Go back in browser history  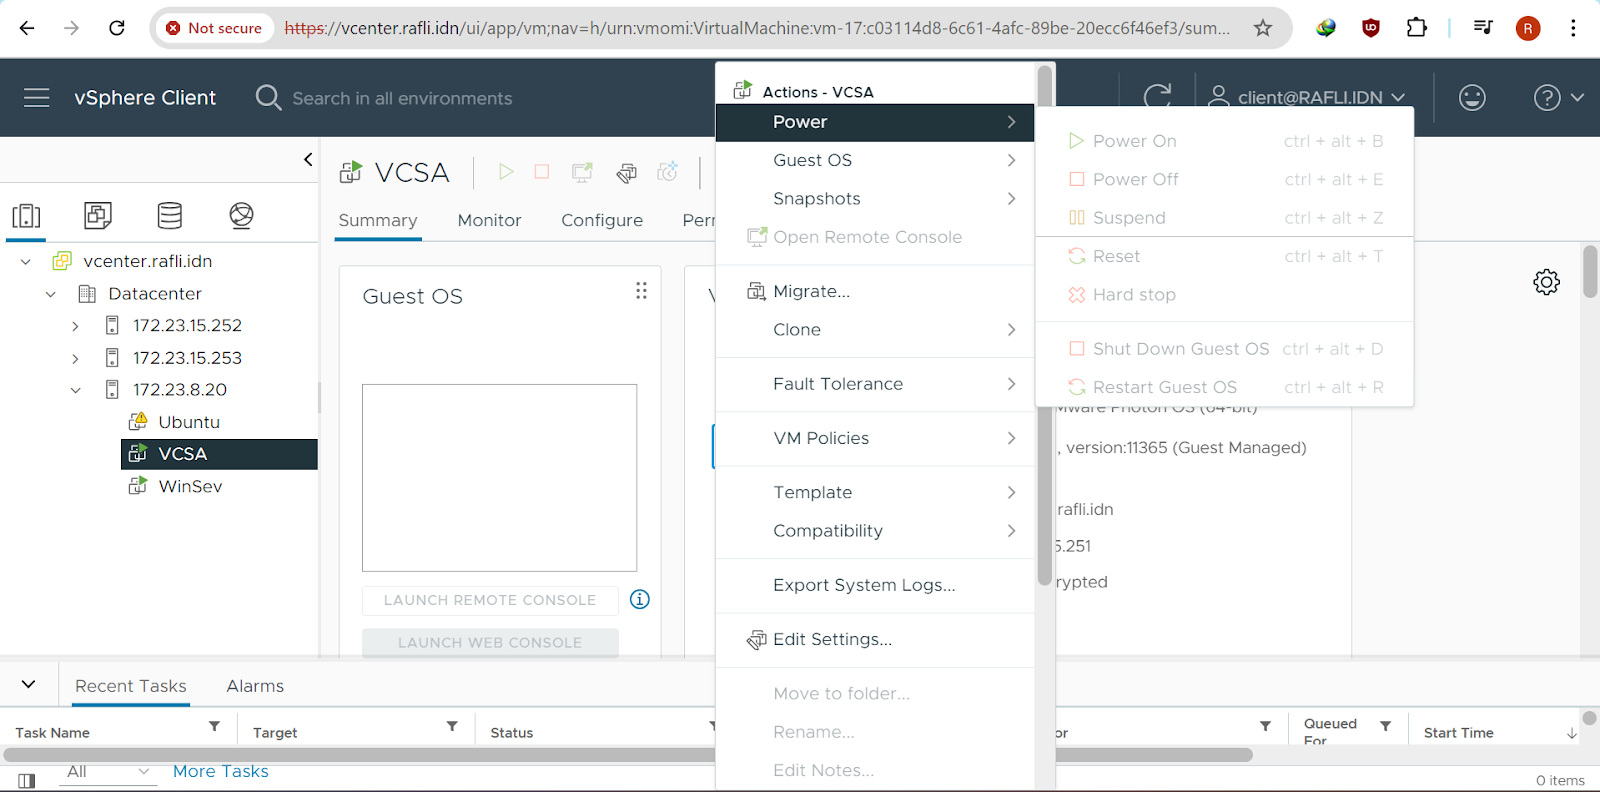pos(27,28)
